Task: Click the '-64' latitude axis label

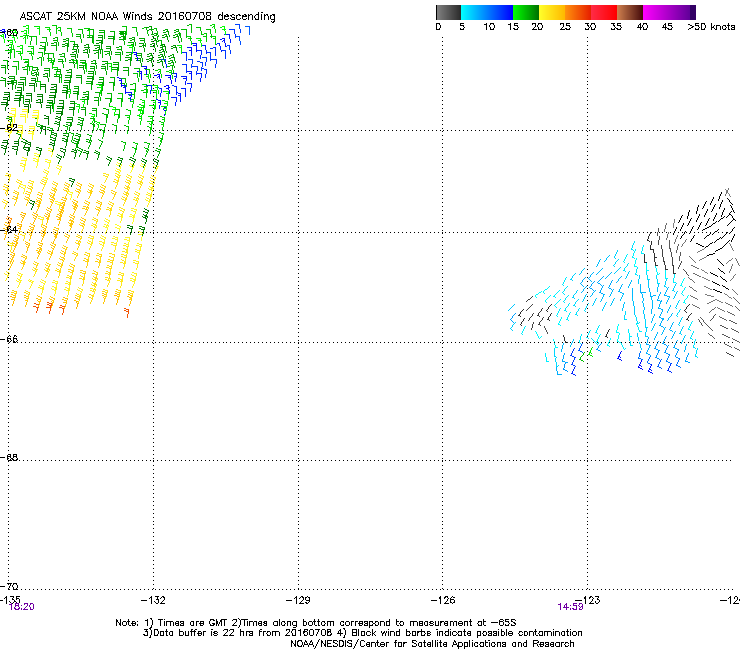Action: pyautogui.click(x=9, y=230)
